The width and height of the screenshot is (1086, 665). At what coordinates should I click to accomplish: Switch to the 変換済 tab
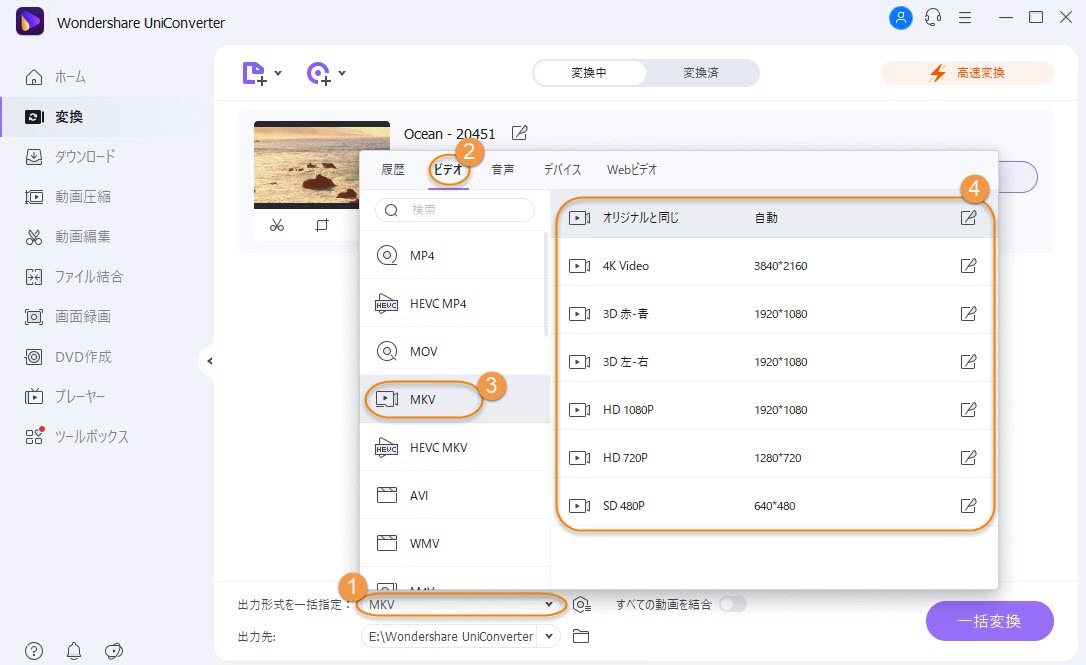pos(702,73)
